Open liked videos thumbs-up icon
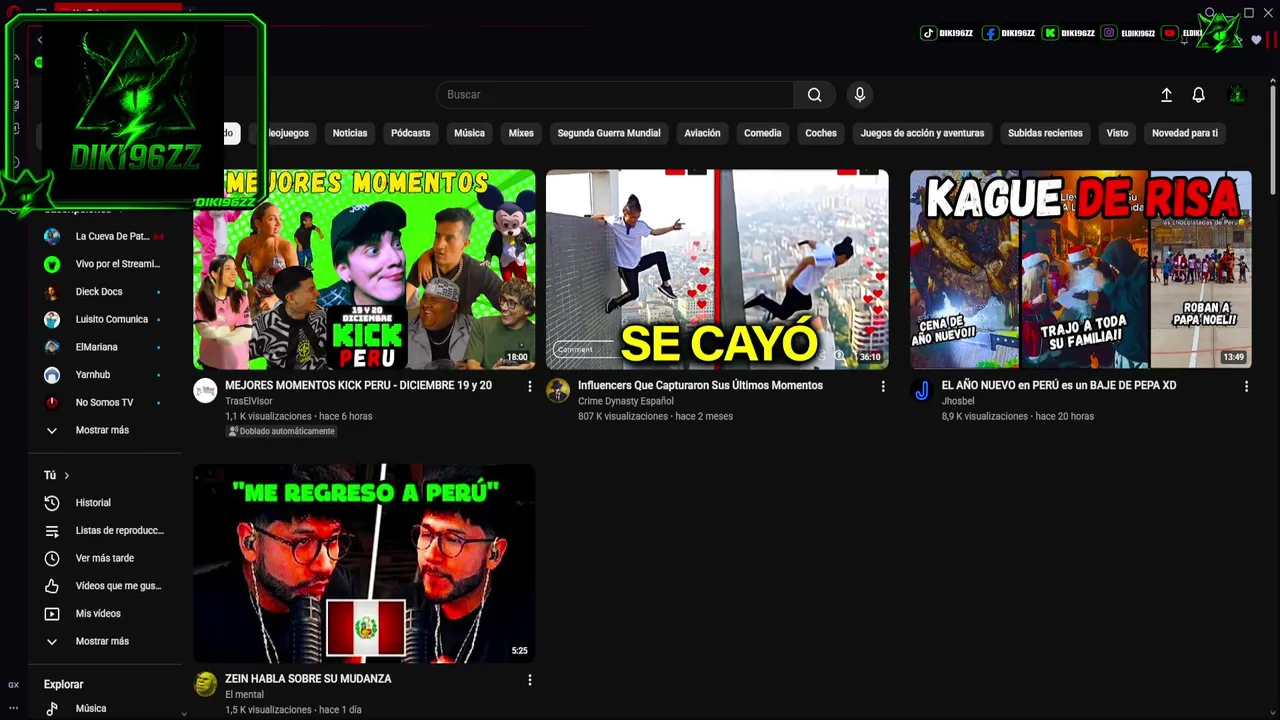 [52, 586]
